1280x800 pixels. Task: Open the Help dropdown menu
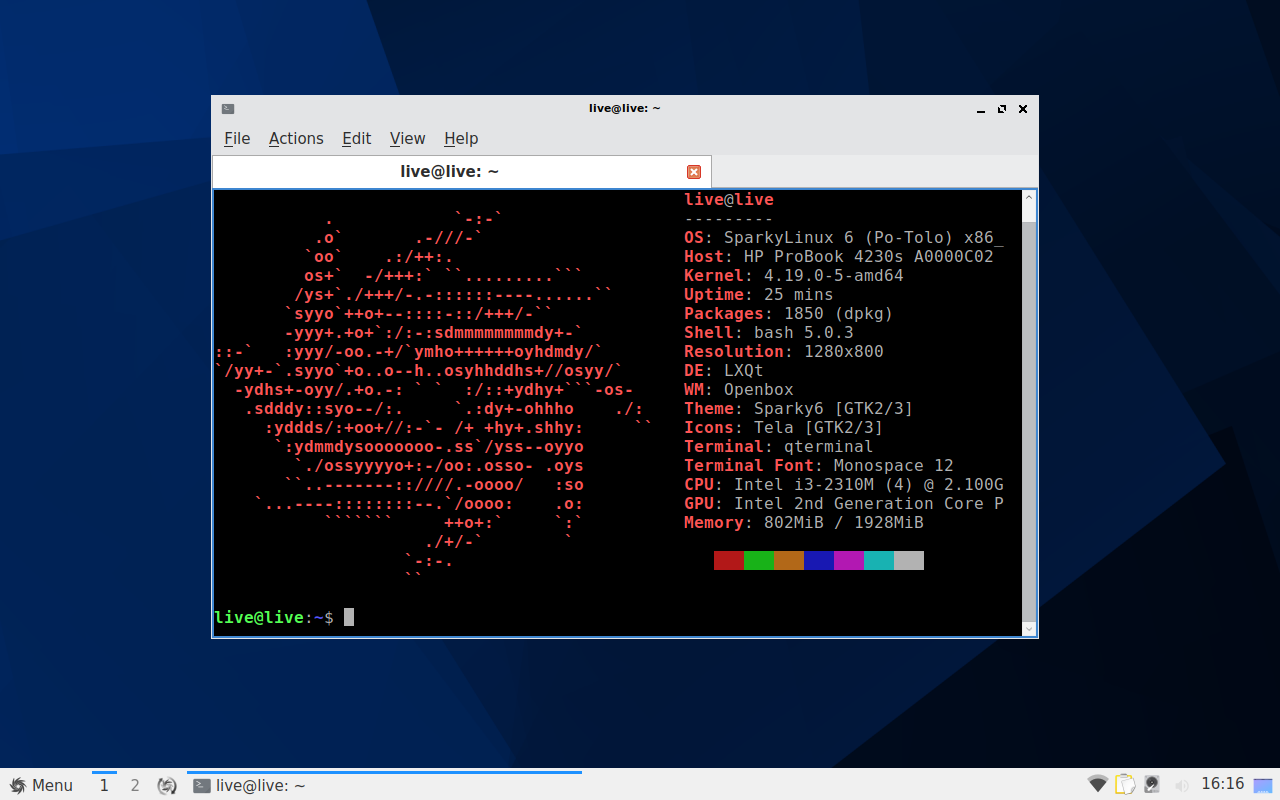click(x=461, y=138)
